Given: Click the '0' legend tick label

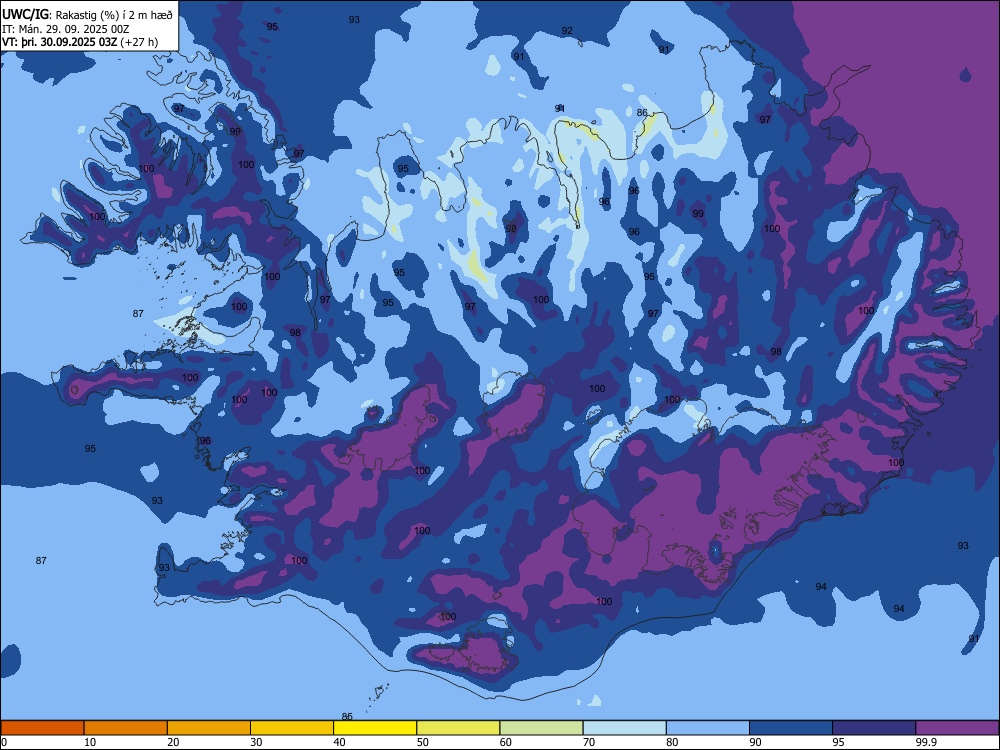Looking at the screenshot, I should tap(3, 742).
